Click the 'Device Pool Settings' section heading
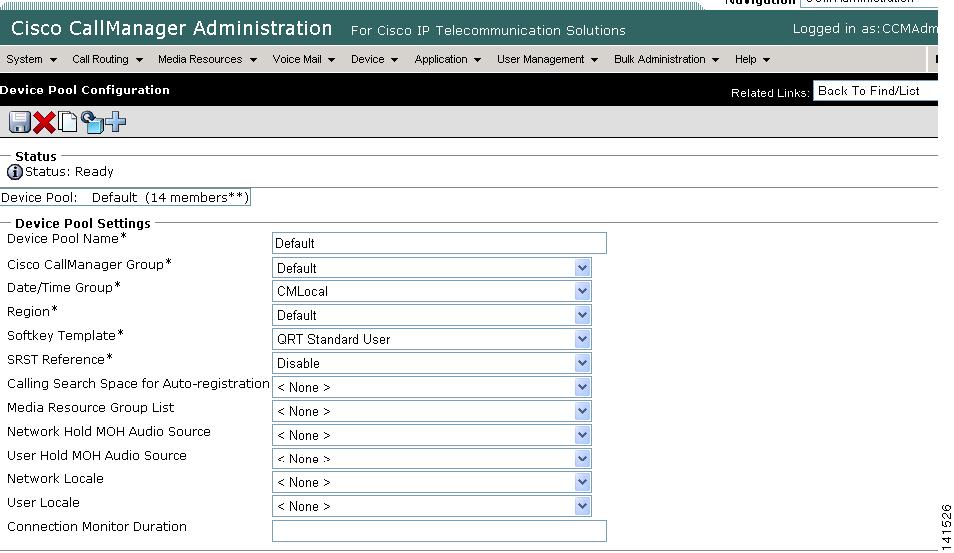Viewport: 954px width, 553px height. (x=83, y=223)
